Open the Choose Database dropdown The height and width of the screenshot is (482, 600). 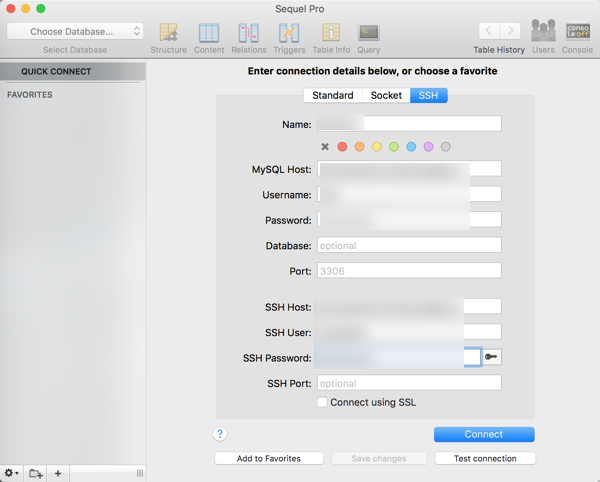coord(75,31)
